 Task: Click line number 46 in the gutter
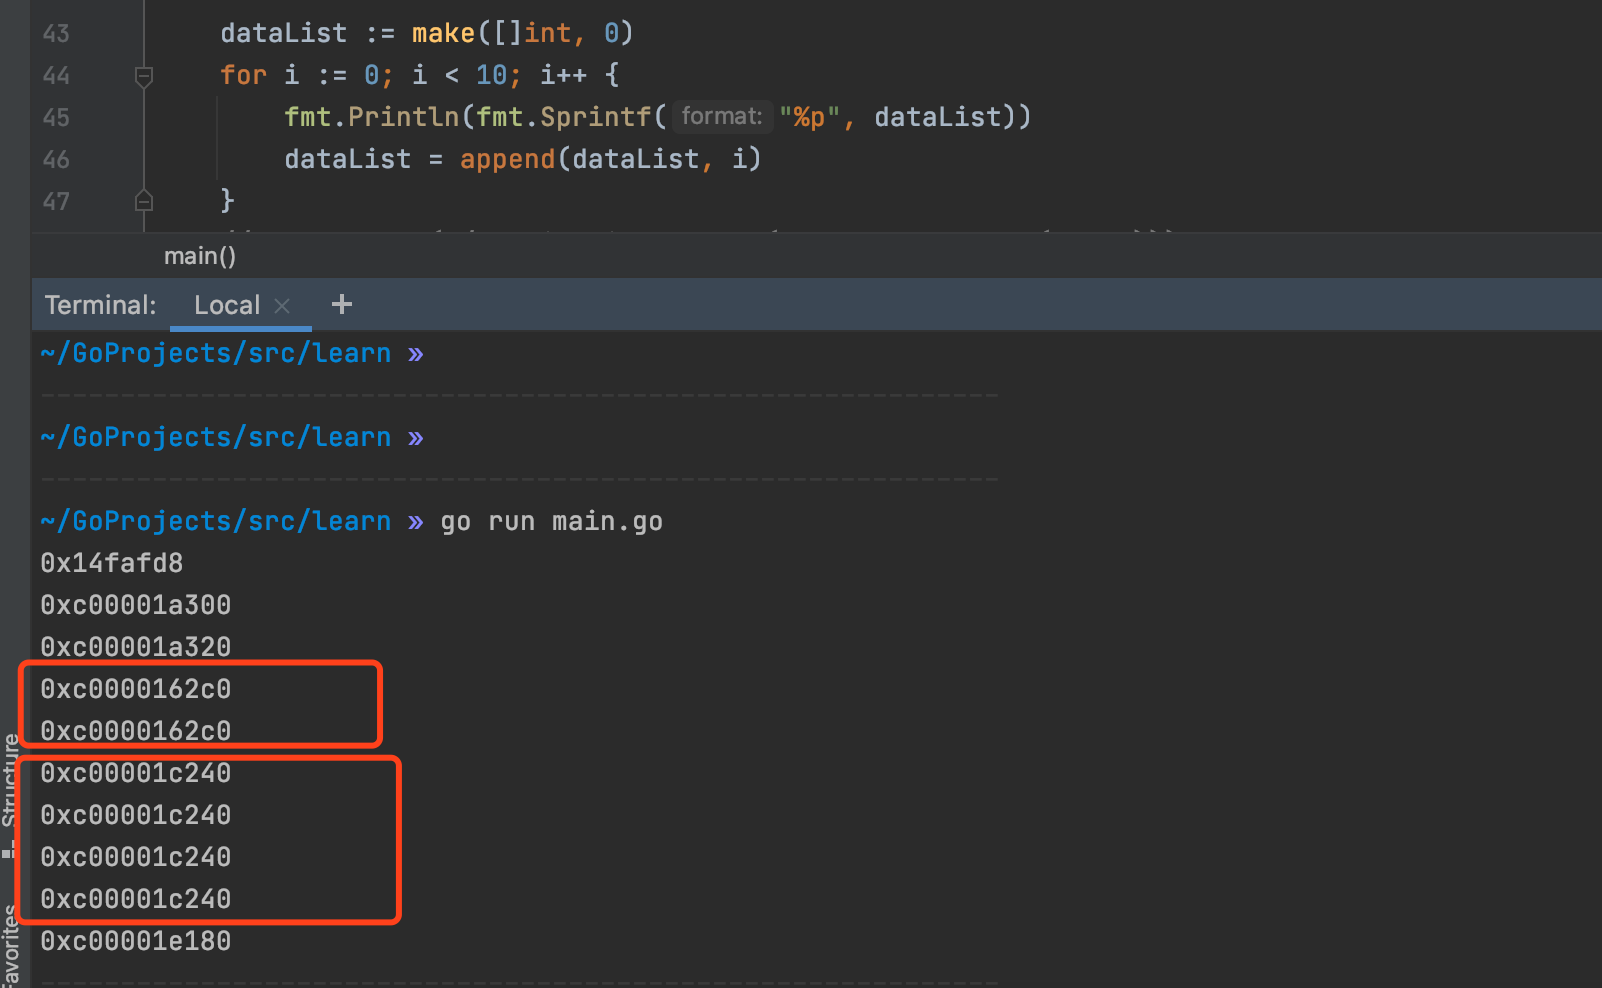coord(56,160)
